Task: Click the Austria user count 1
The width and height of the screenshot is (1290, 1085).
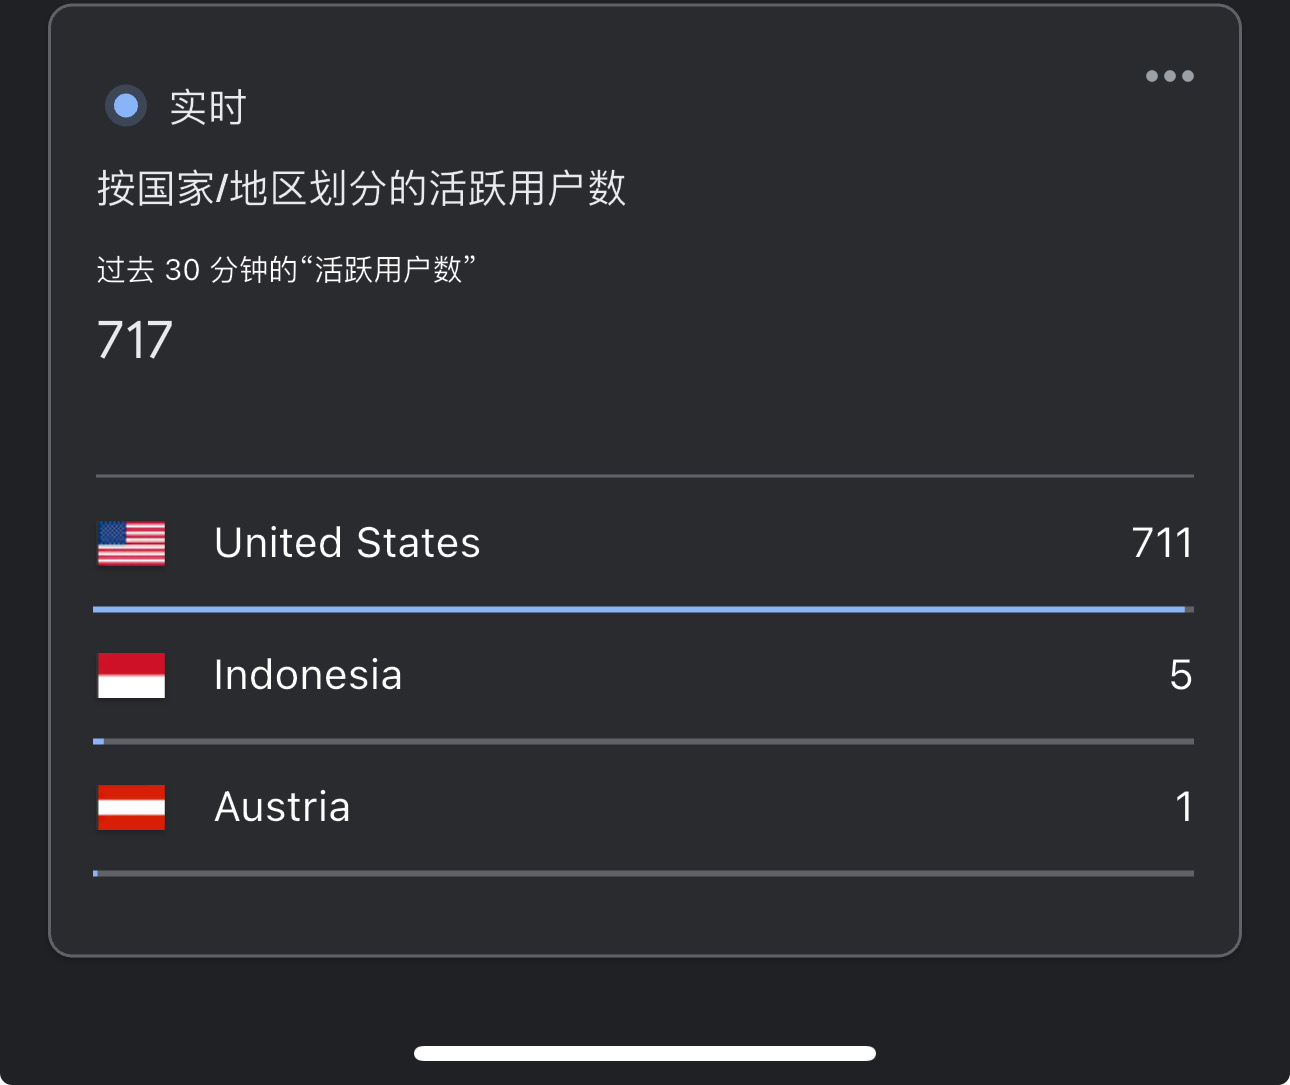Action: click(x=1184, y=807)
